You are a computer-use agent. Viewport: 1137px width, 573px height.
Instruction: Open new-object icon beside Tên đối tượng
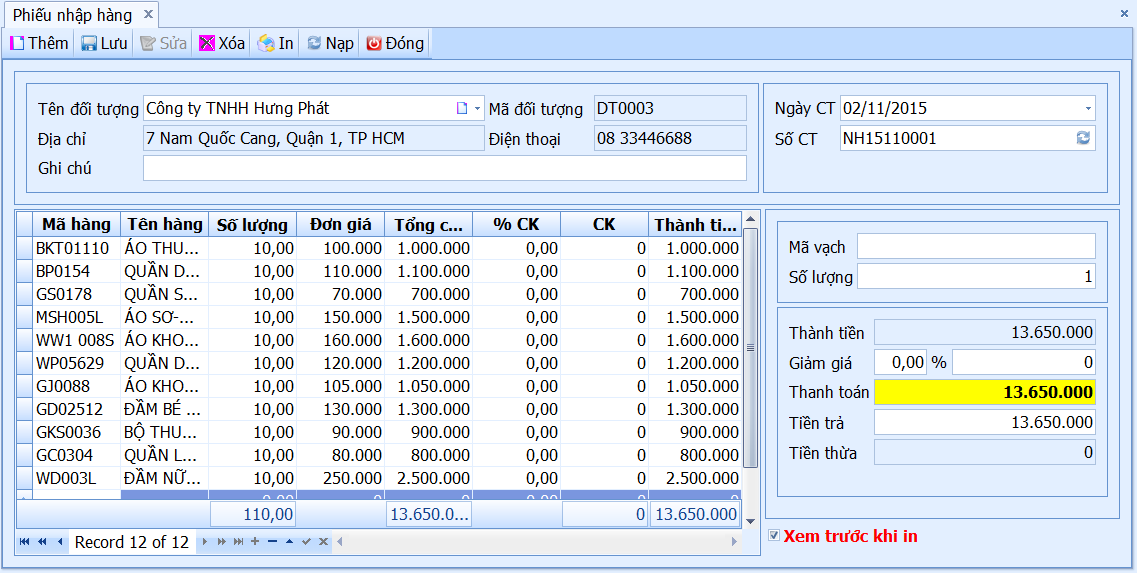click(462, 109)
